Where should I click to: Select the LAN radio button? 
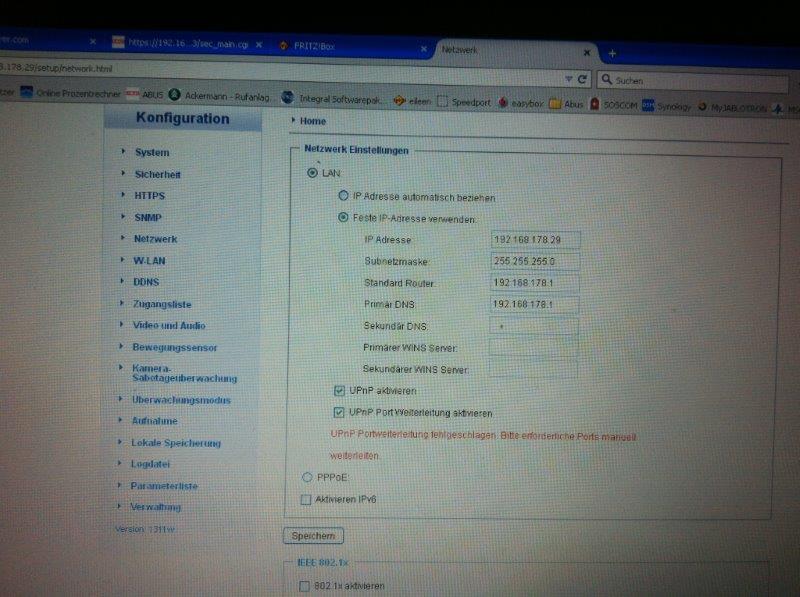coord(311,172)
